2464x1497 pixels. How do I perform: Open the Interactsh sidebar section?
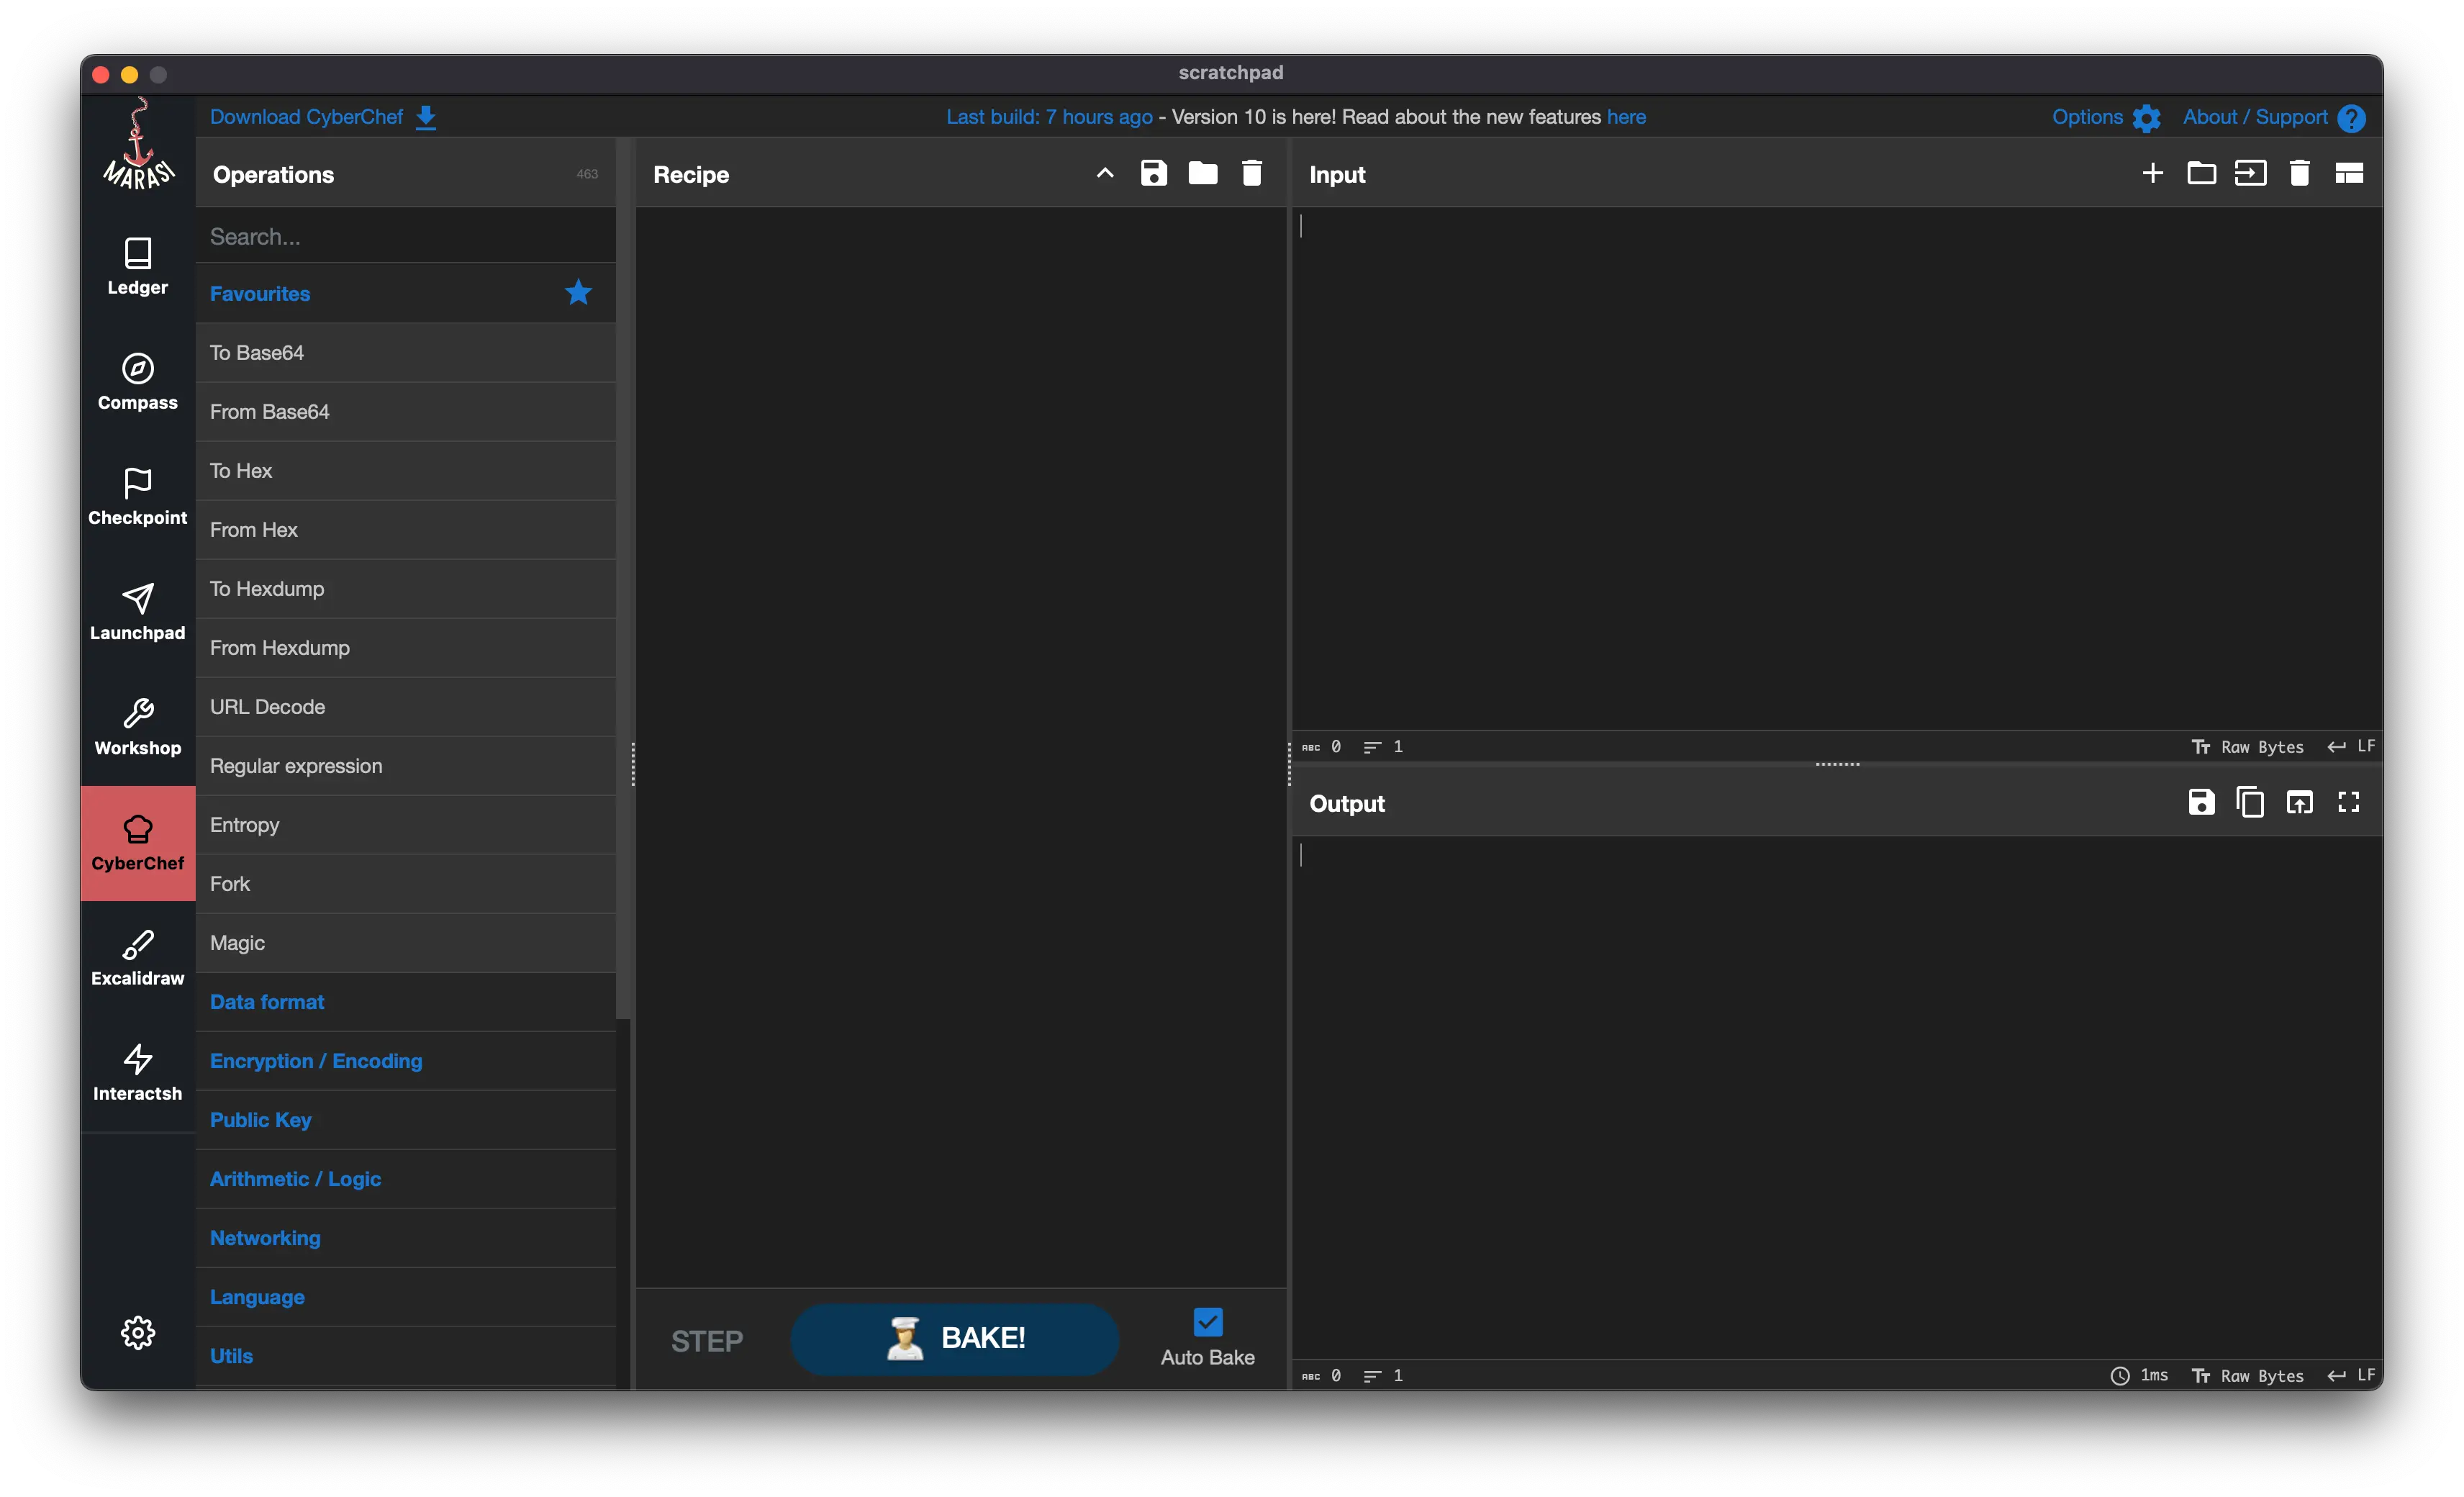coord(137,1072)
